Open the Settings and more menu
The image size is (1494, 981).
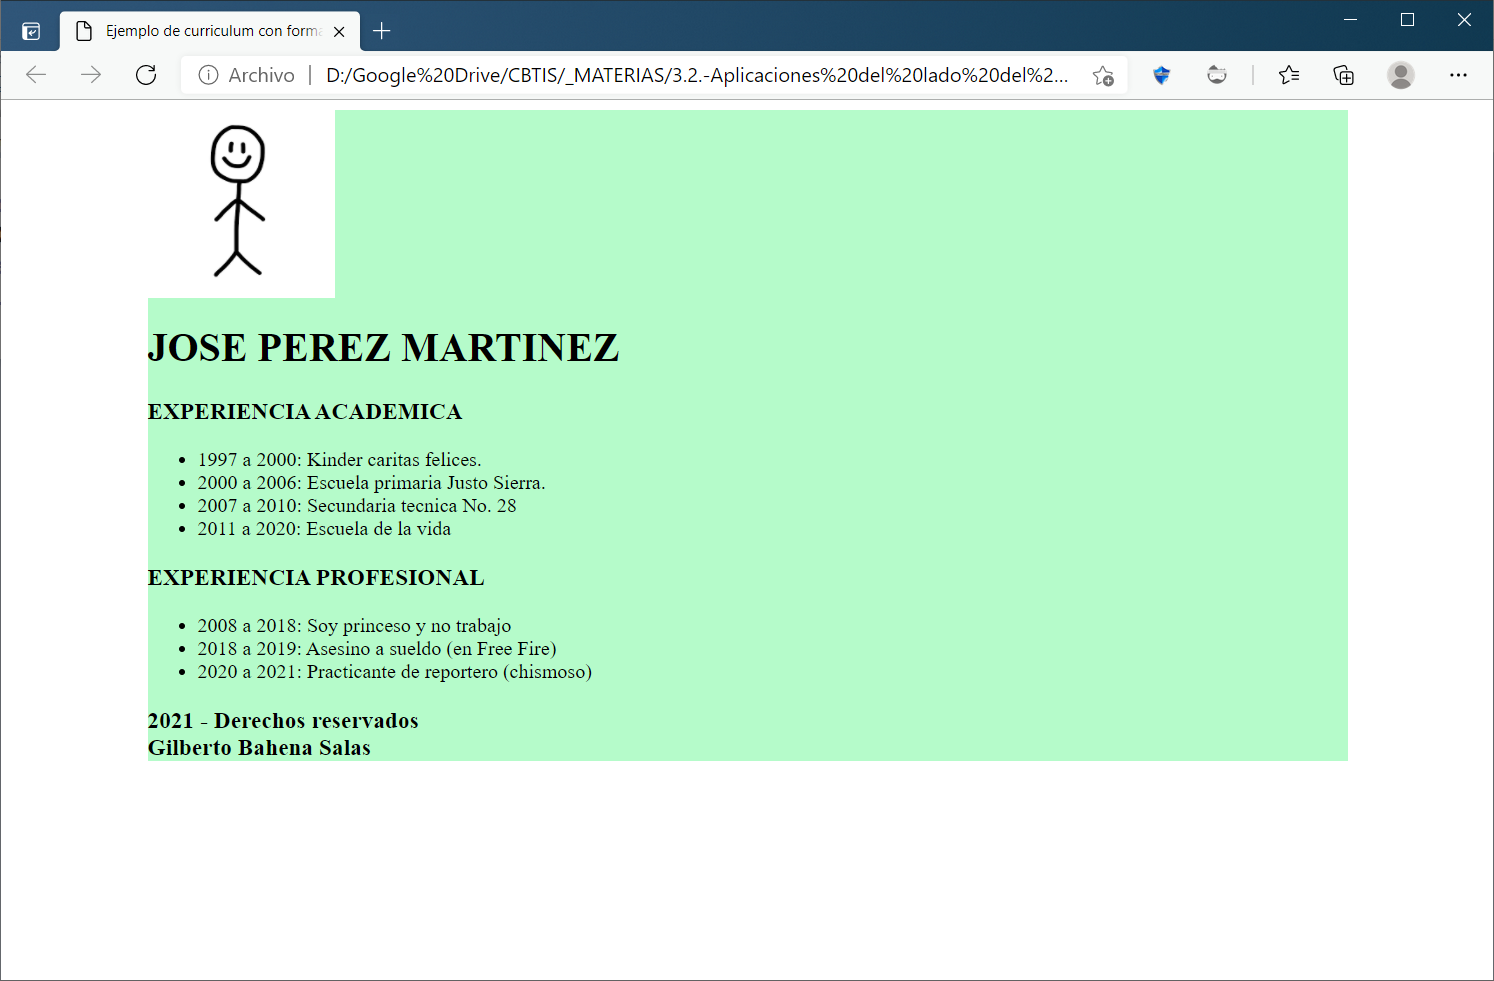click(x=1459, y=75)
